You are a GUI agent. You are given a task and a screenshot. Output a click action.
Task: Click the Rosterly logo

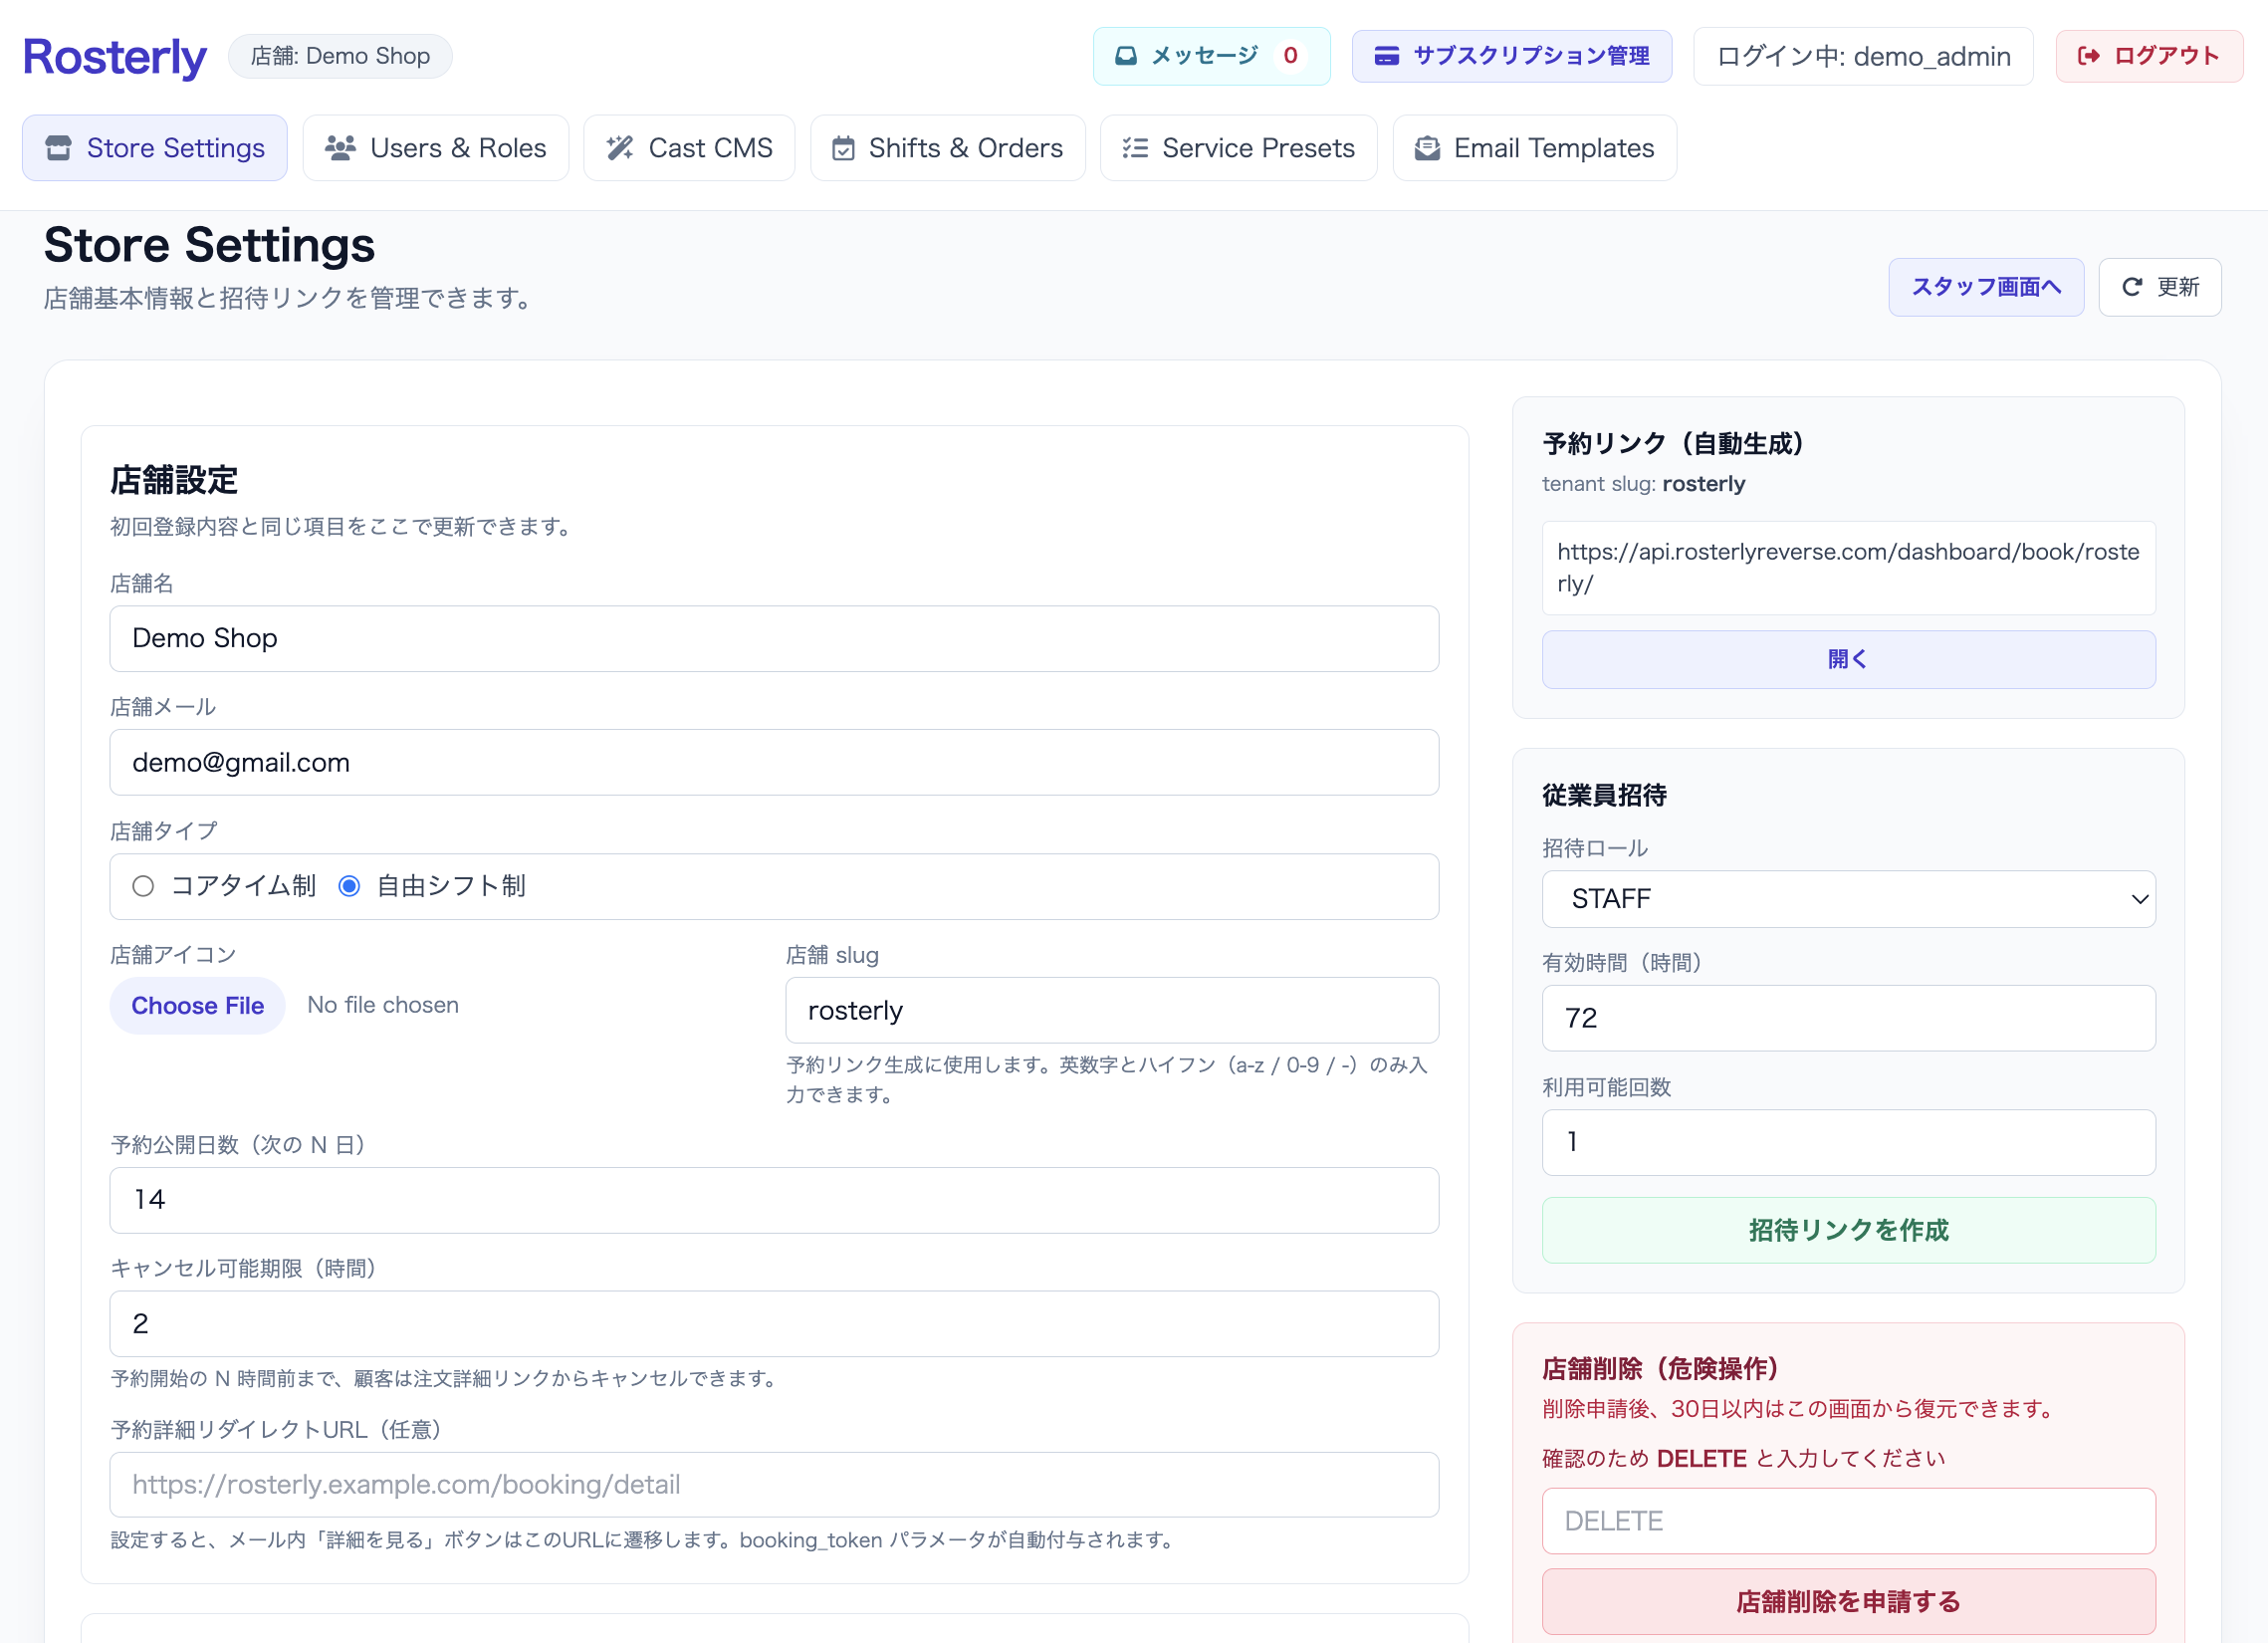click(x=114, y=57)
